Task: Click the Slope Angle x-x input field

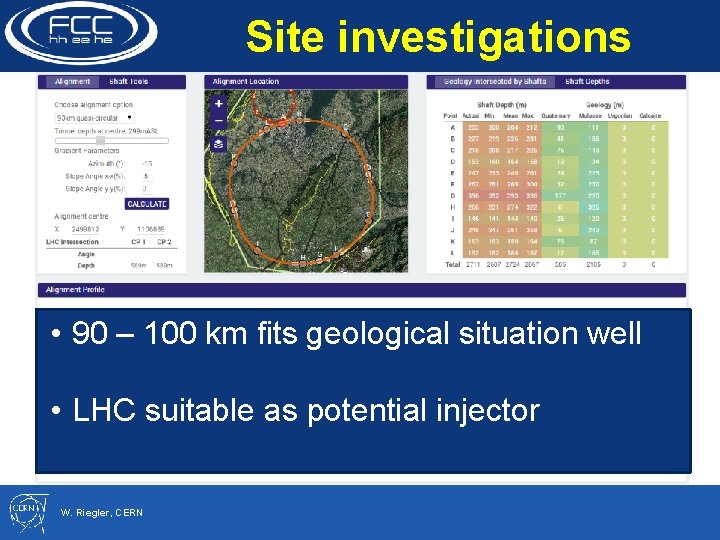Action: click(147, 176)
